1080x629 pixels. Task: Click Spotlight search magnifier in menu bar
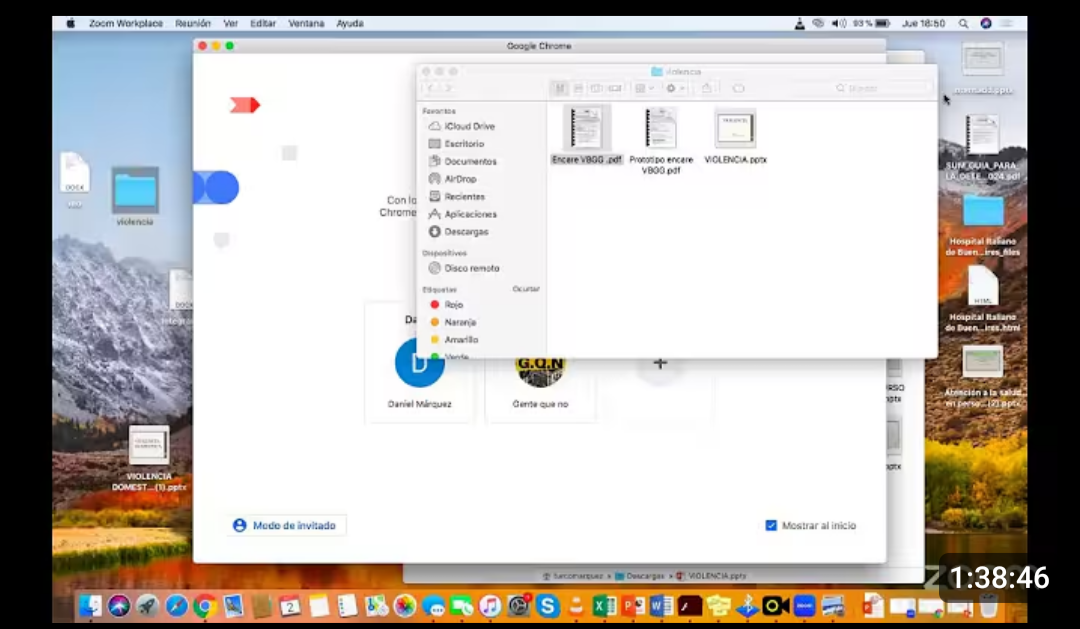(x=963, y=23)
